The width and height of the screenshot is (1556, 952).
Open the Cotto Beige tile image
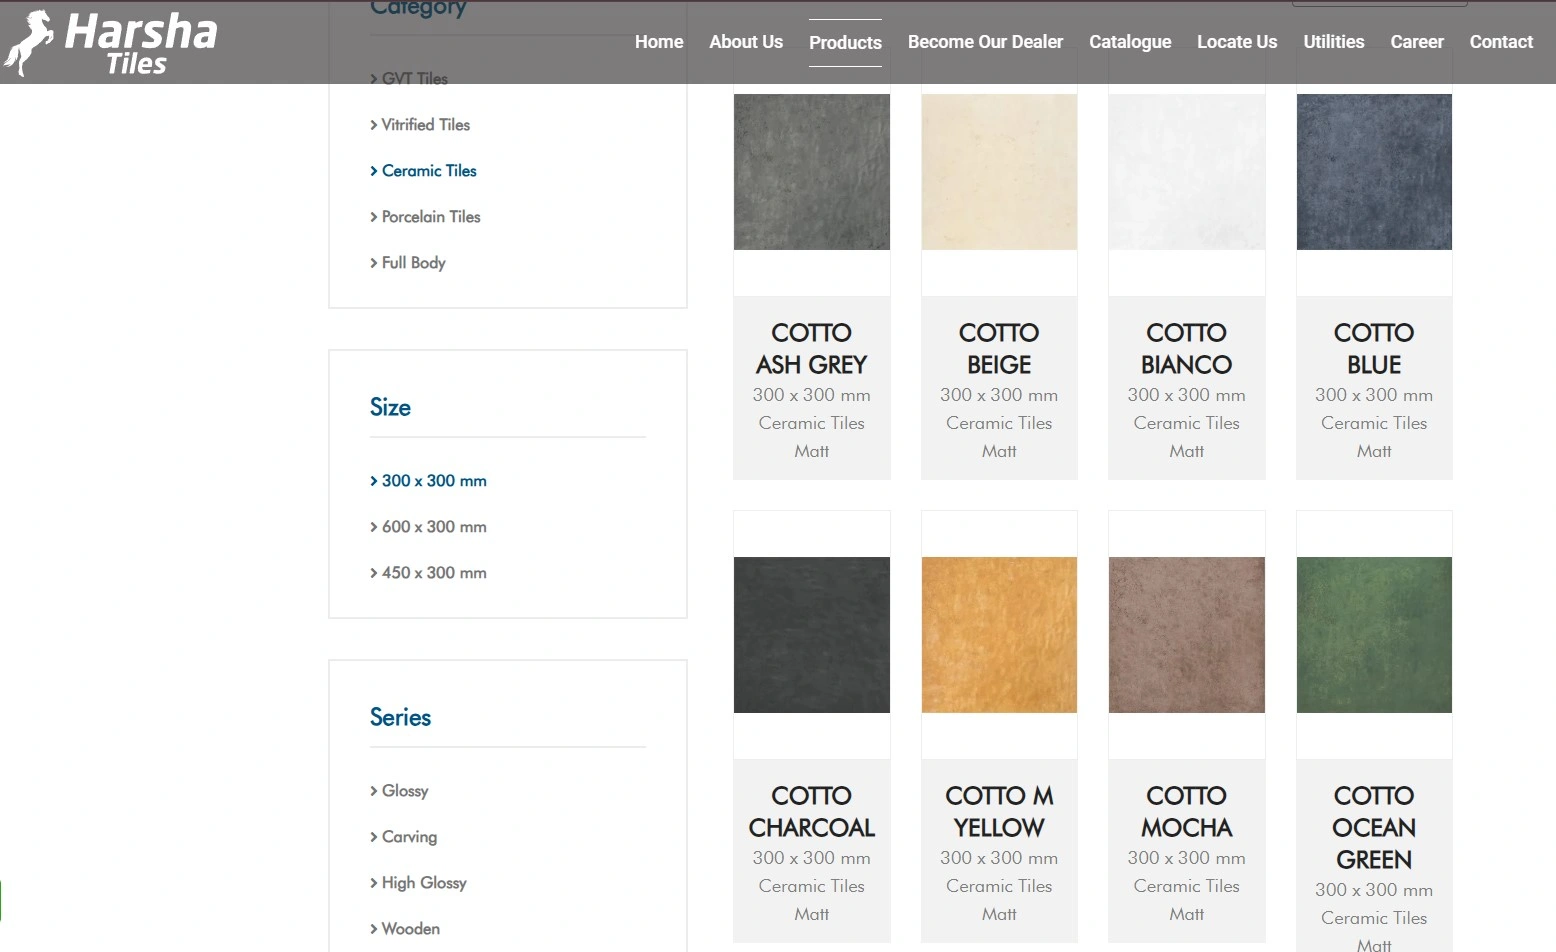[999, 172]
